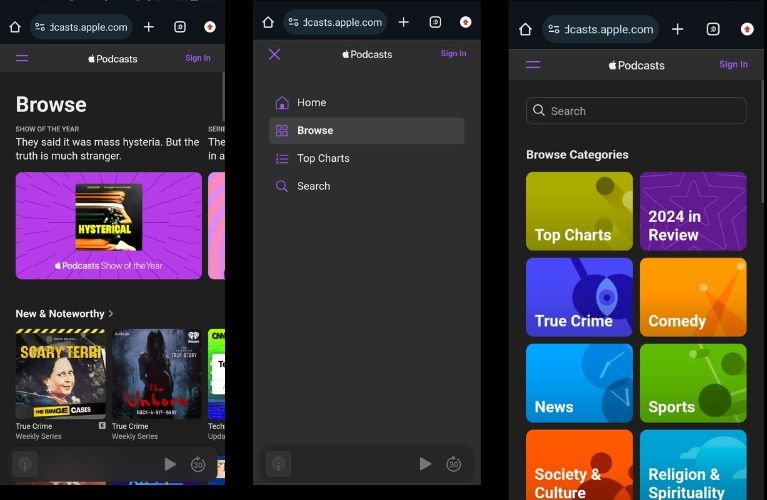
Task: Open the Scary Terri podcast artwork
Action: (60, 374)
